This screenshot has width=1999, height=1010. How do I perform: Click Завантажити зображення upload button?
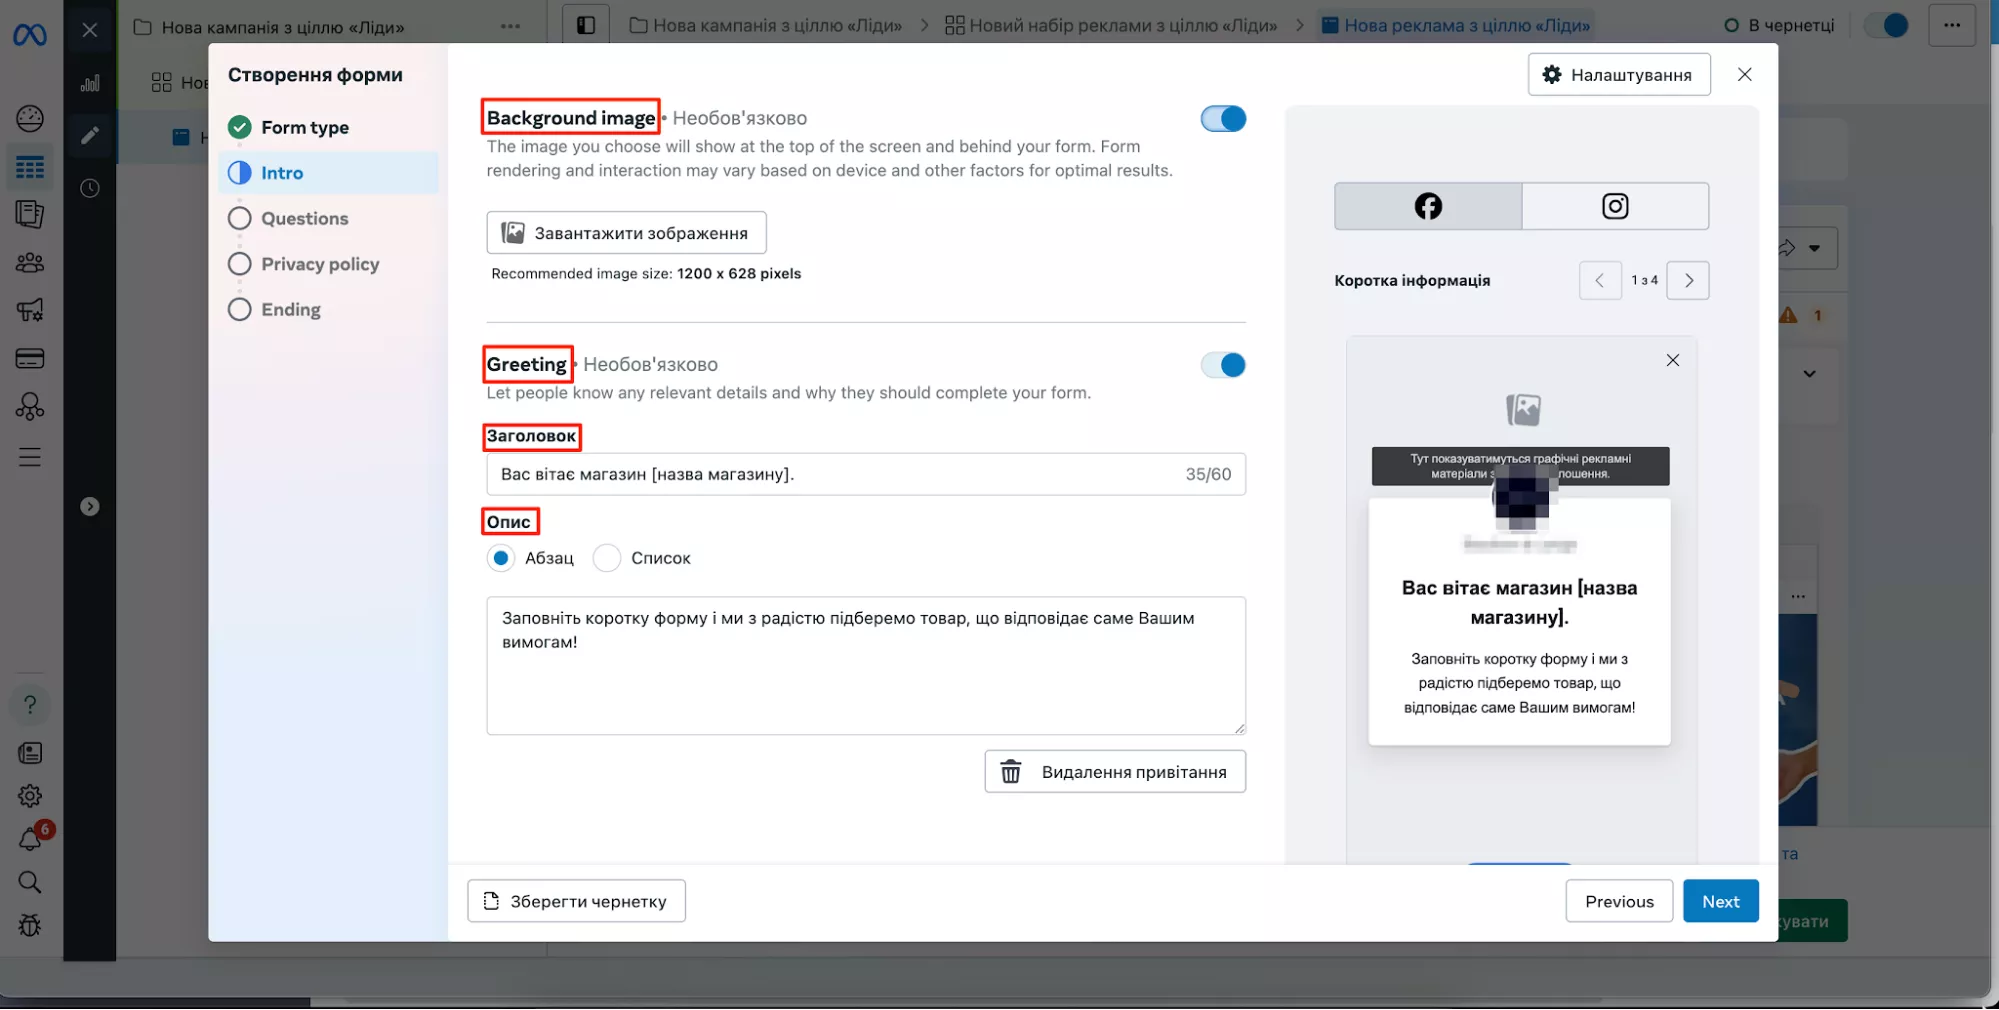(626, 233)
